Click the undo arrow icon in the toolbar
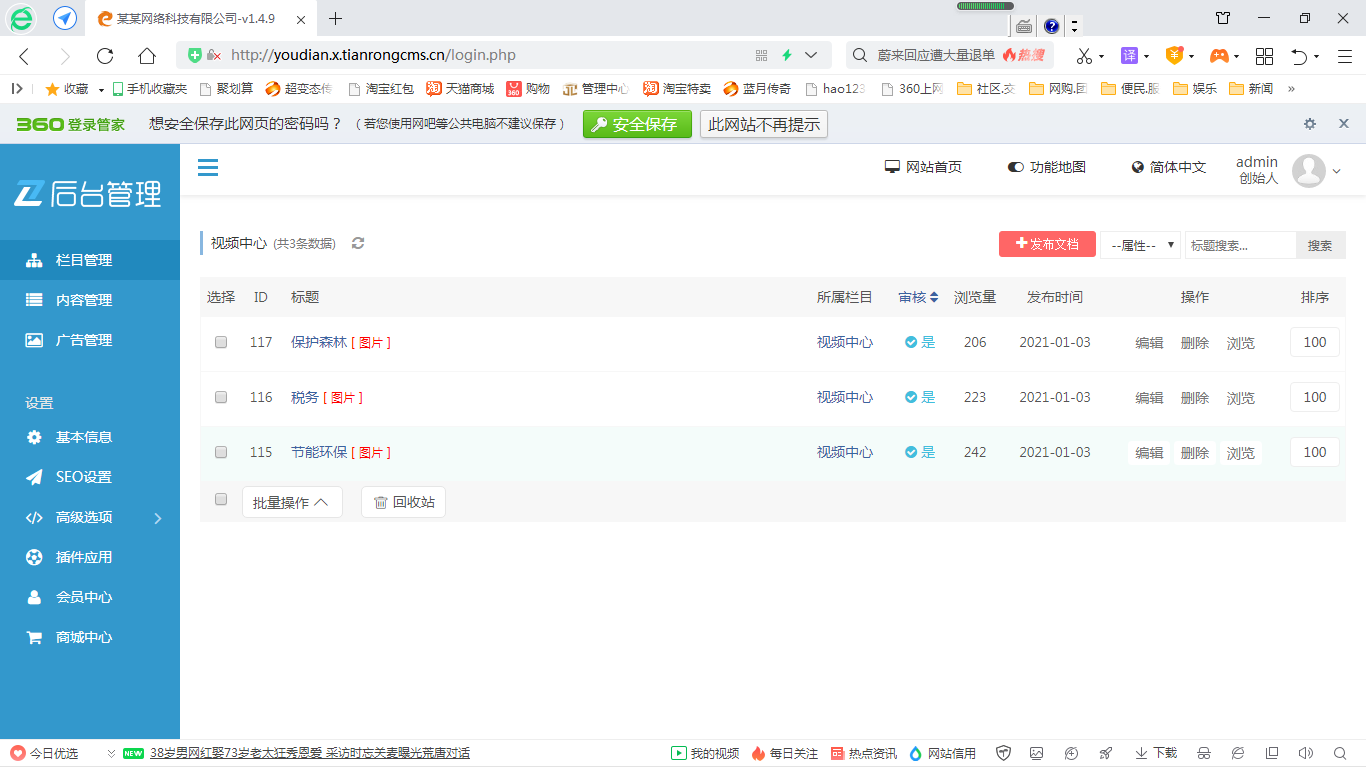Screen dimensions: 1366x768 tap(1299, 56)
